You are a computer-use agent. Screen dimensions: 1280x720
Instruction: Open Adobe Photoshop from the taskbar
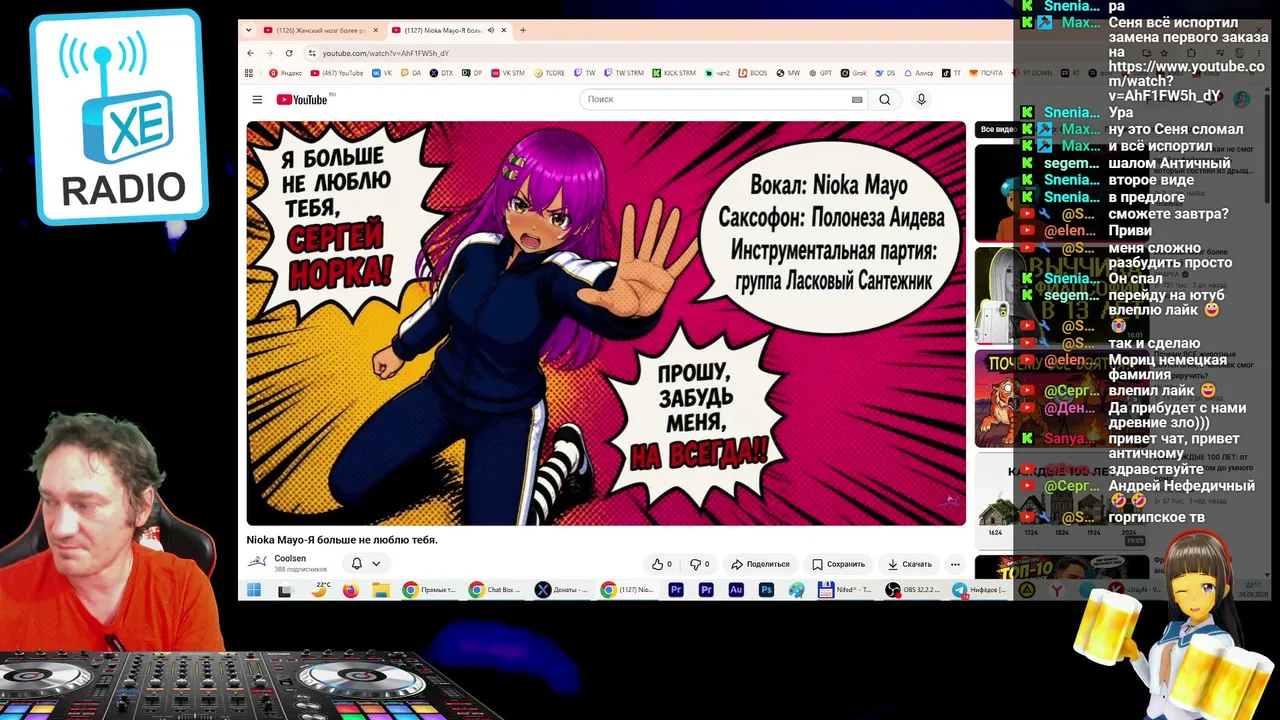(x=766, y=590)
